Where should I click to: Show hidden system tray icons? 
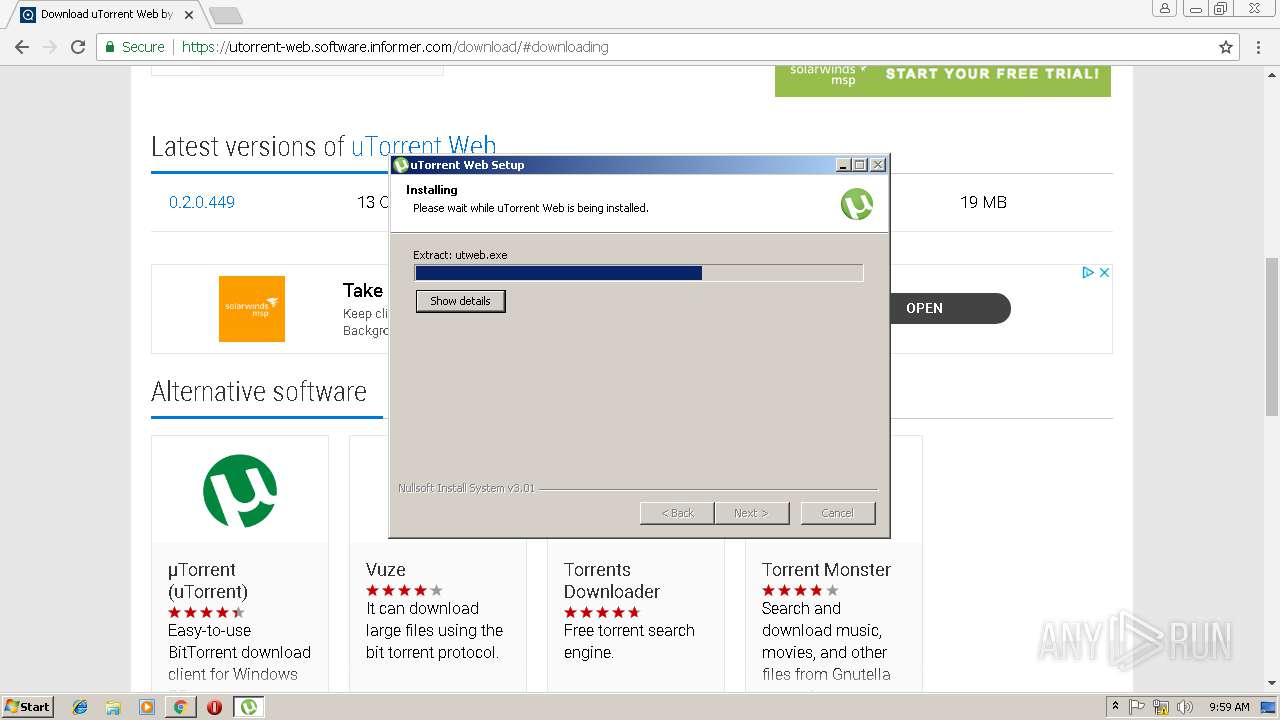click(1116, 706)
